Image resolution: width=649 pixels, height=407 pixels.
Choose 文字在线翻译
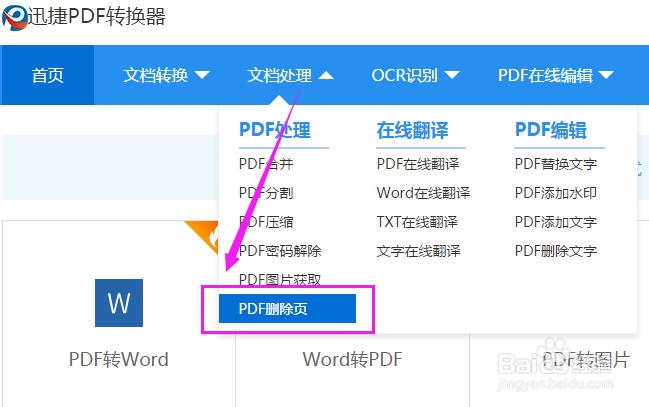[x=418, y=251]
